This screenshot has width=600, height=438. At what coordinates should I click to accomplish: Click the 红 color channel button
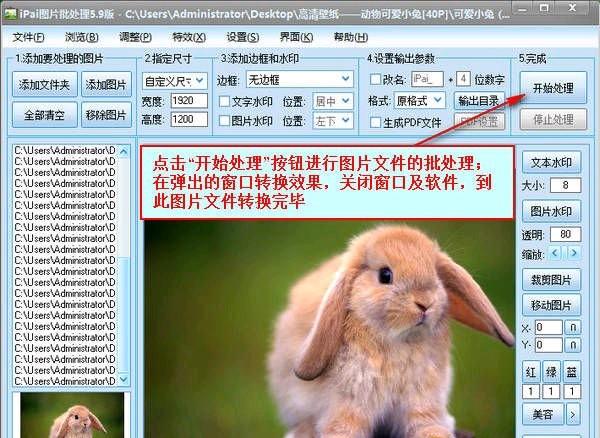click(x=531, y=372)
